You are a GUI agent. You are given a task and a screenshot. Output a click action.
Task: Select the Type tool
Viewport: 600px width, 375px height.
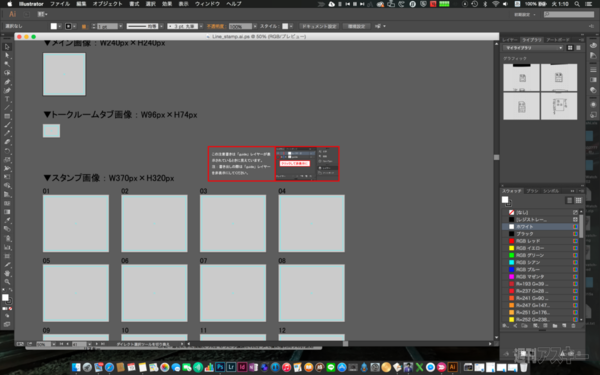coord(7,99)
